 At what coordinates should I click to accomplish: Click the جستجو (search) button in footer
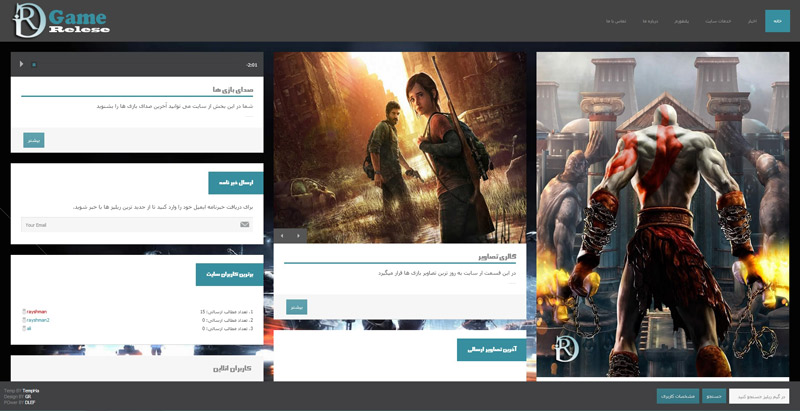pyautogui.click(x=714, y=396)
